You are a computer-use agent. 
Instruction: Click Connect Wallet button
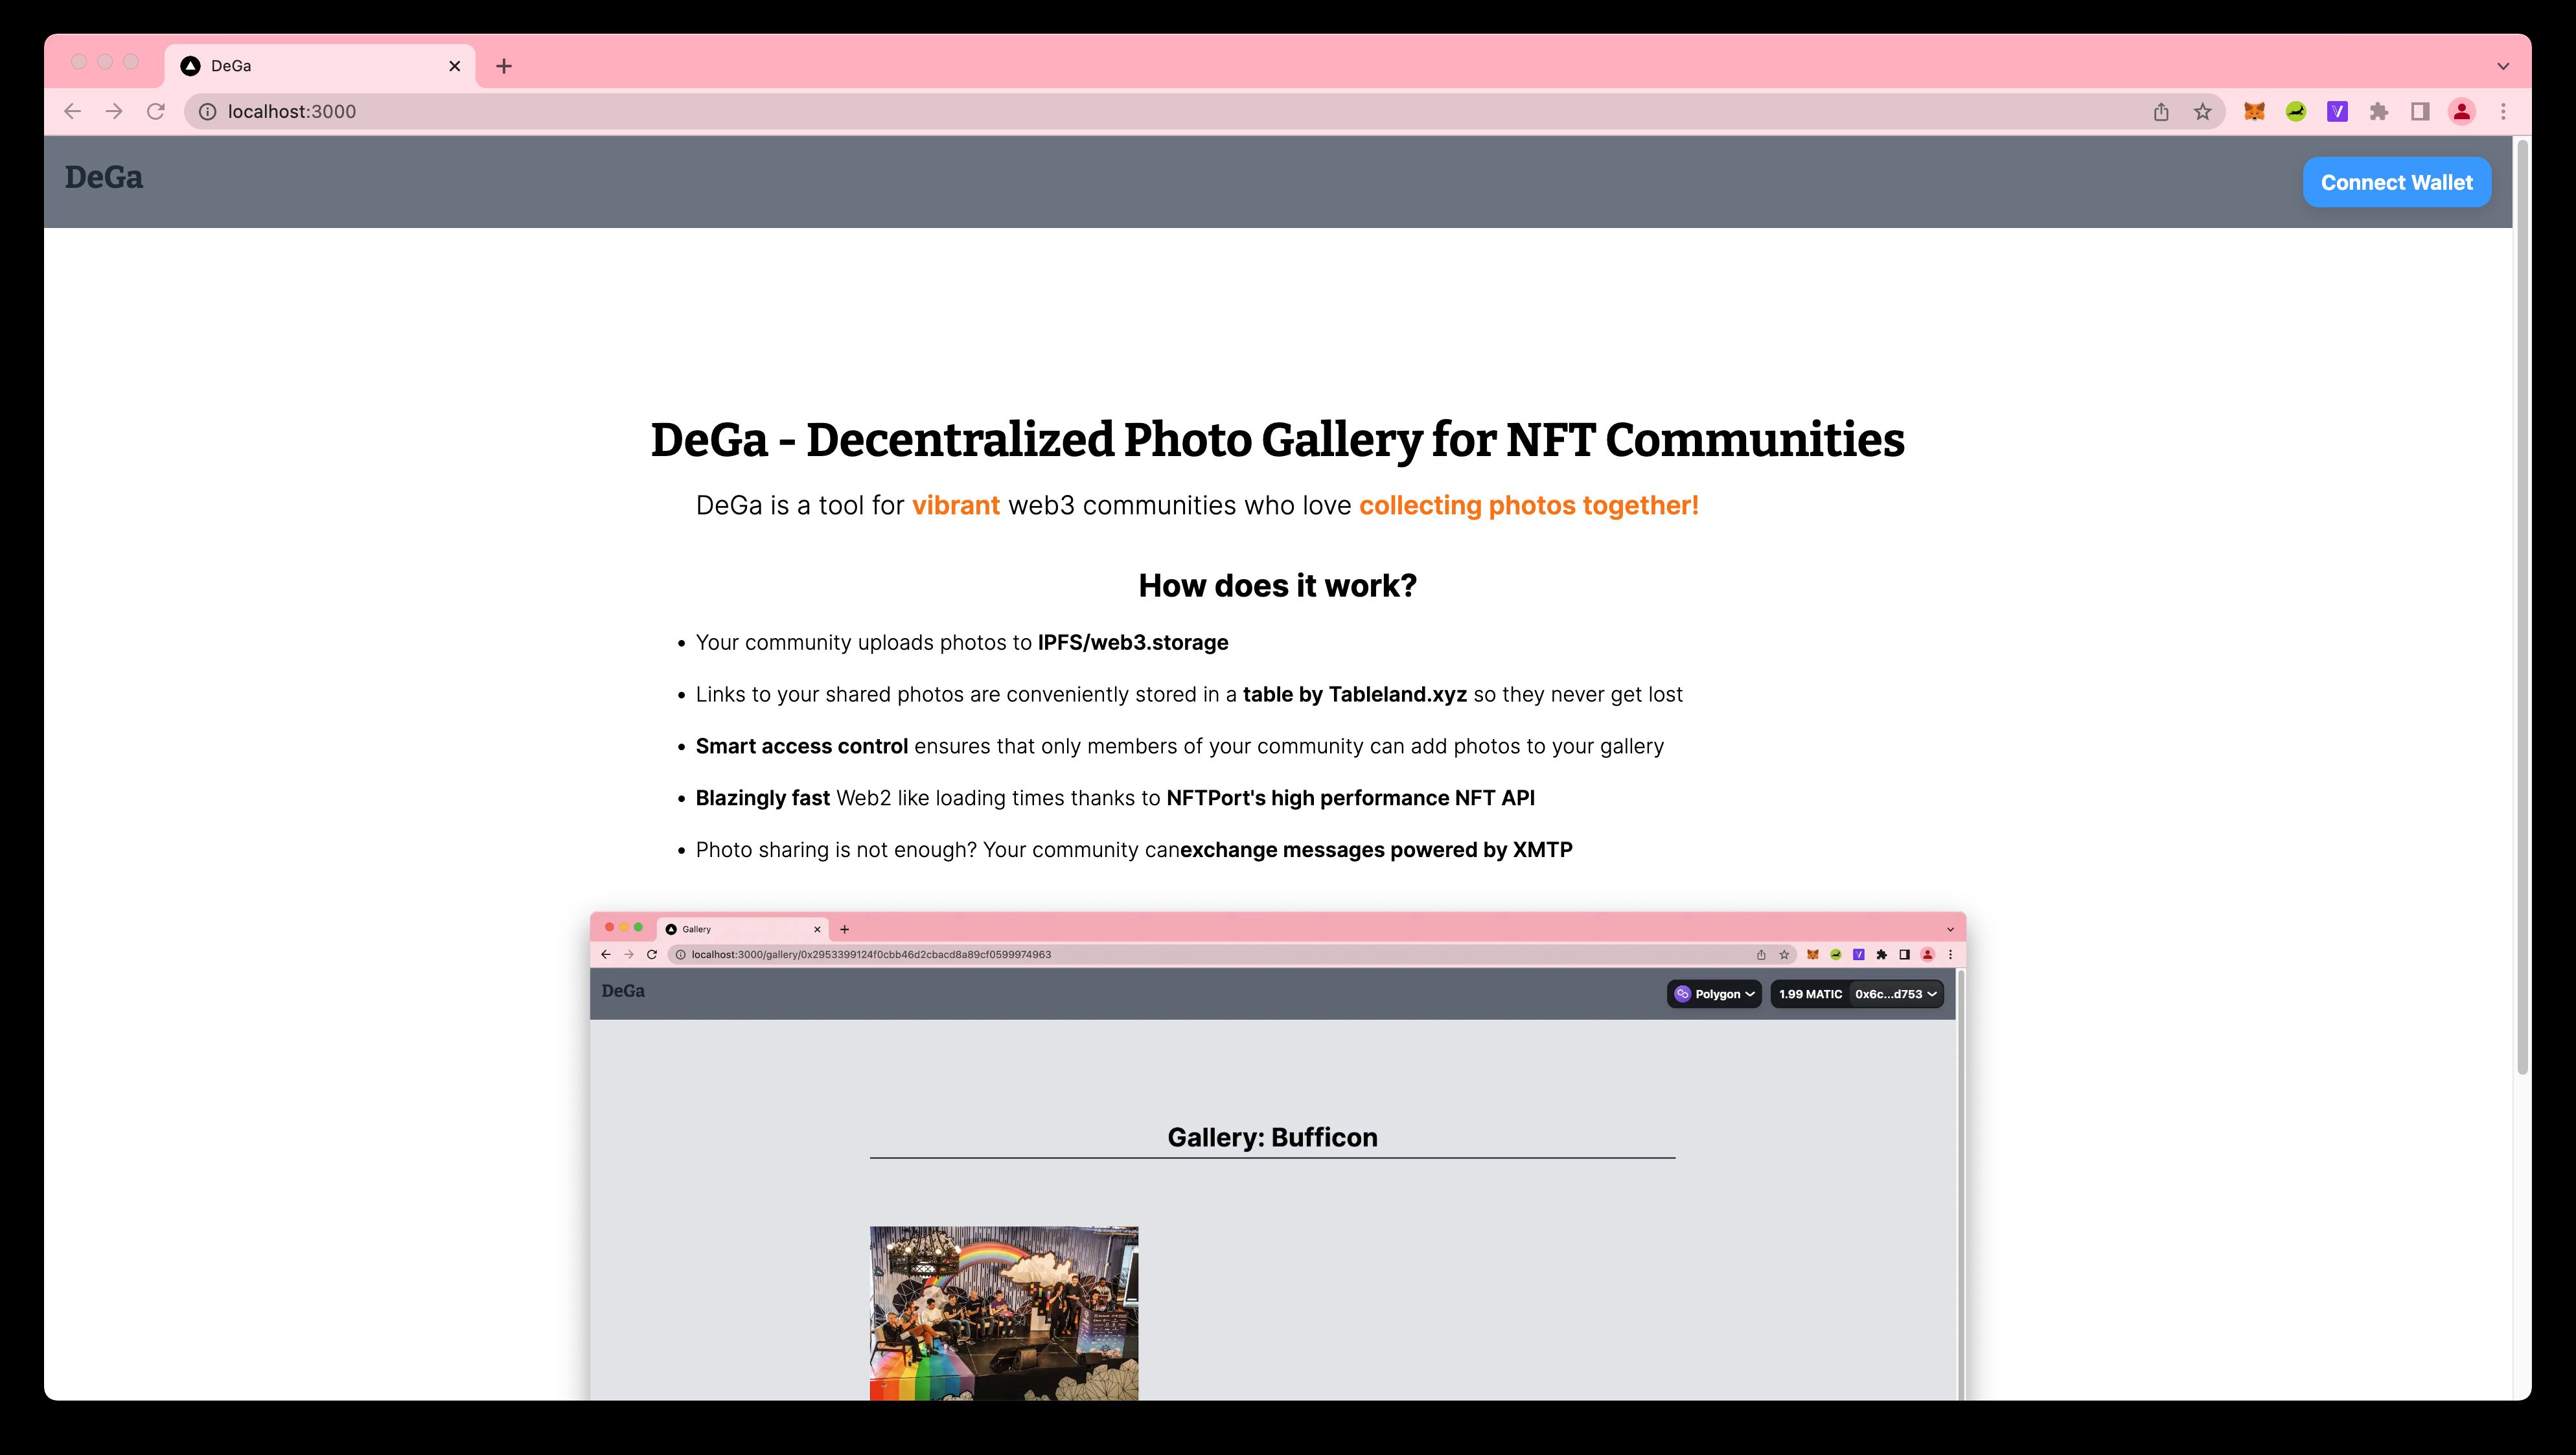click(2395, 182)
